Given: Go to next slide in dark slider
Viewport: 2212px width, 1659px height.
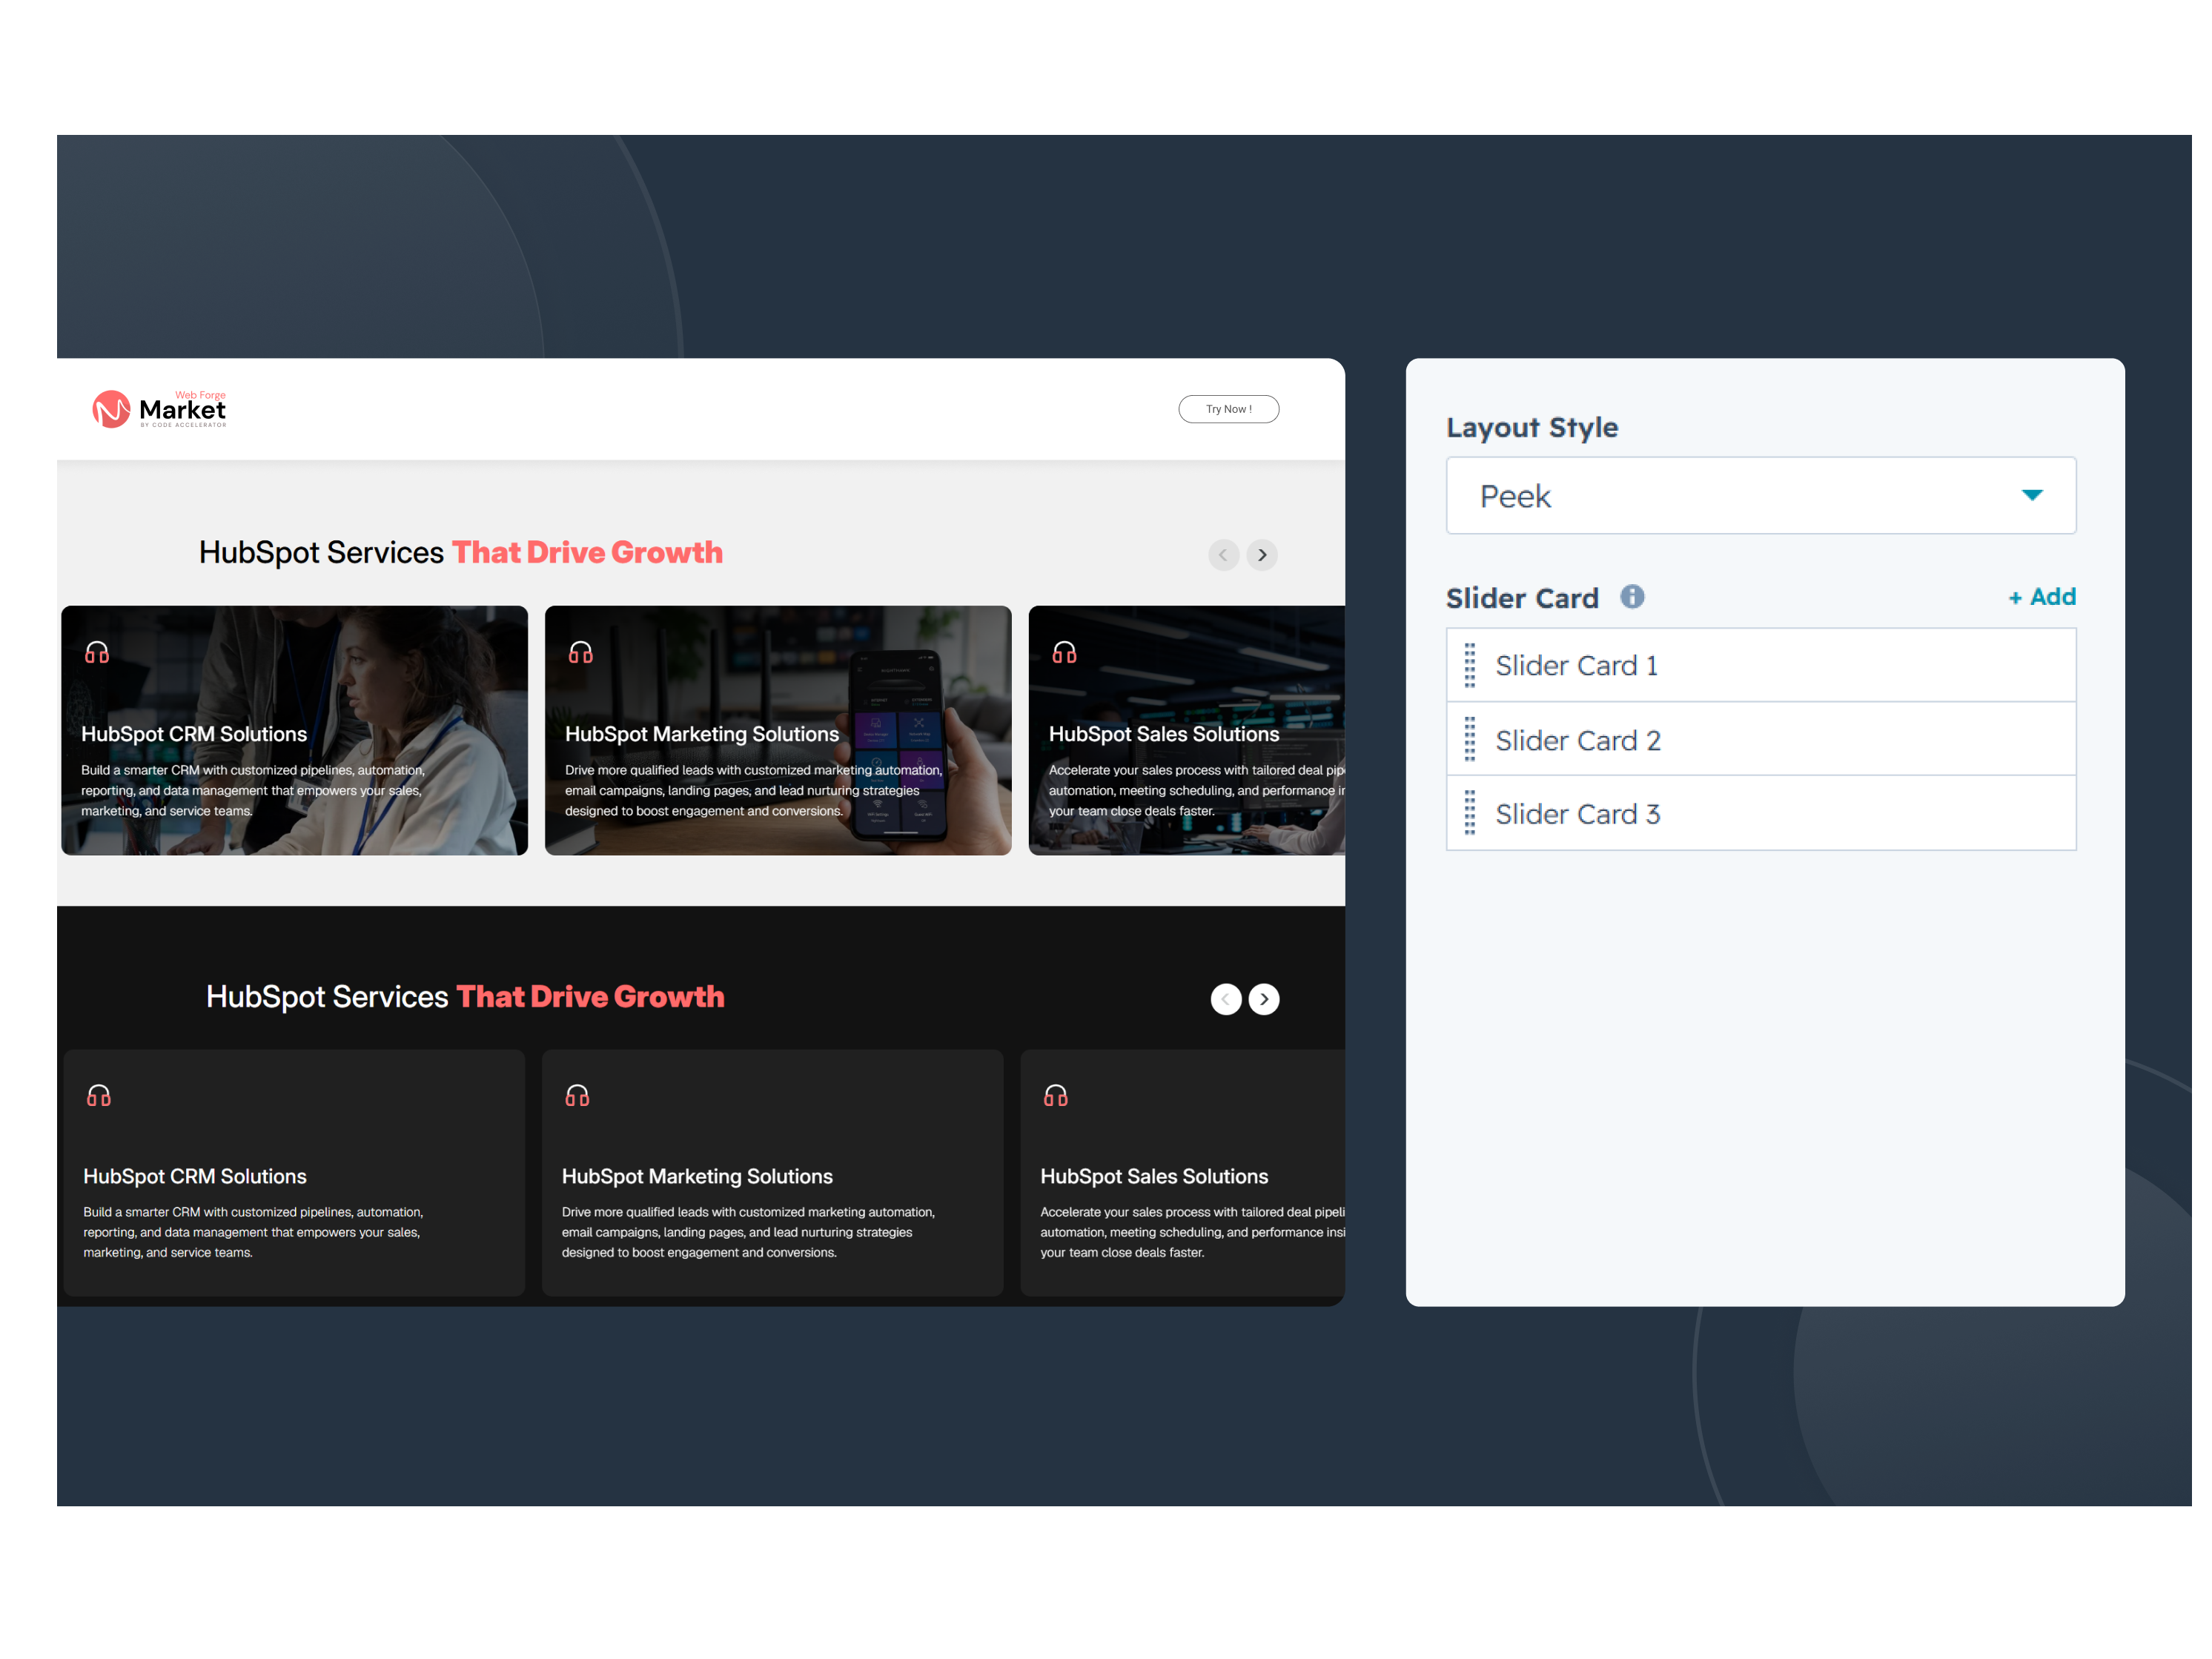Looking at the screenshot, I should (x=1264, y=999).
